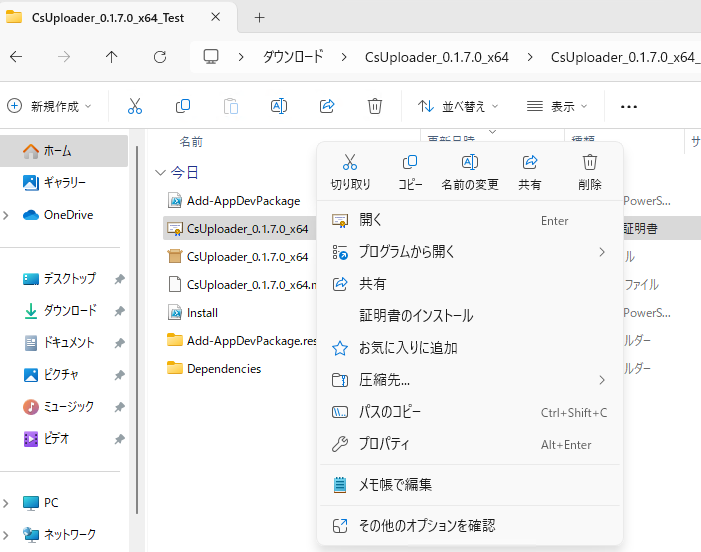The height and width of the screenshot is (552, 701).
Task: Click 共有 icon at the top of the context menu
Action: (x=530, y=173)
